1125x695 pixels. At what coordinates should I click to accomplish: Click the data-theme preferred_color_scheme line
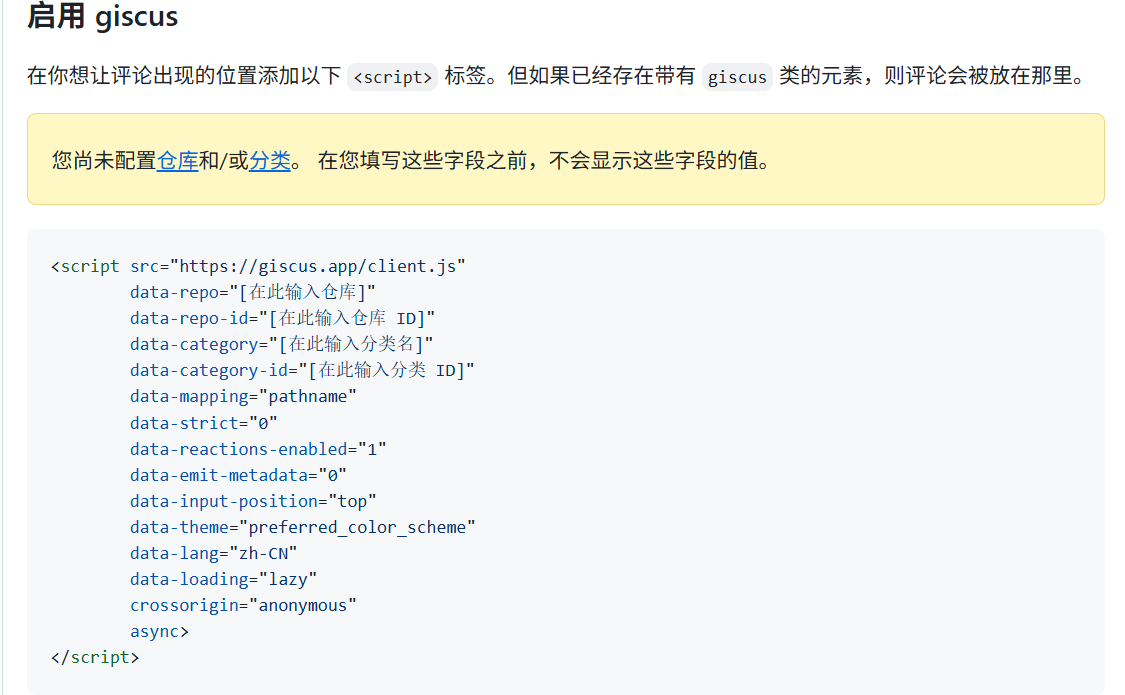(302, 527)
